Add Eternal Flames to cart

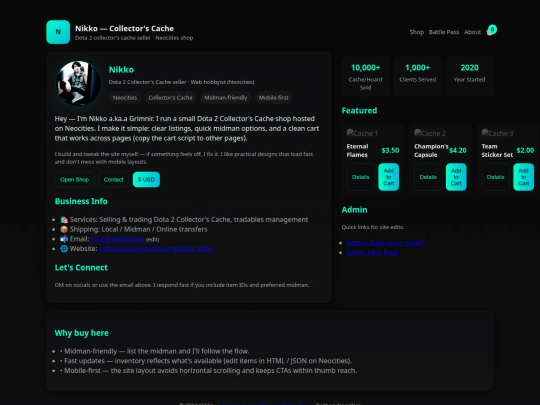click(x=389, y=177)
